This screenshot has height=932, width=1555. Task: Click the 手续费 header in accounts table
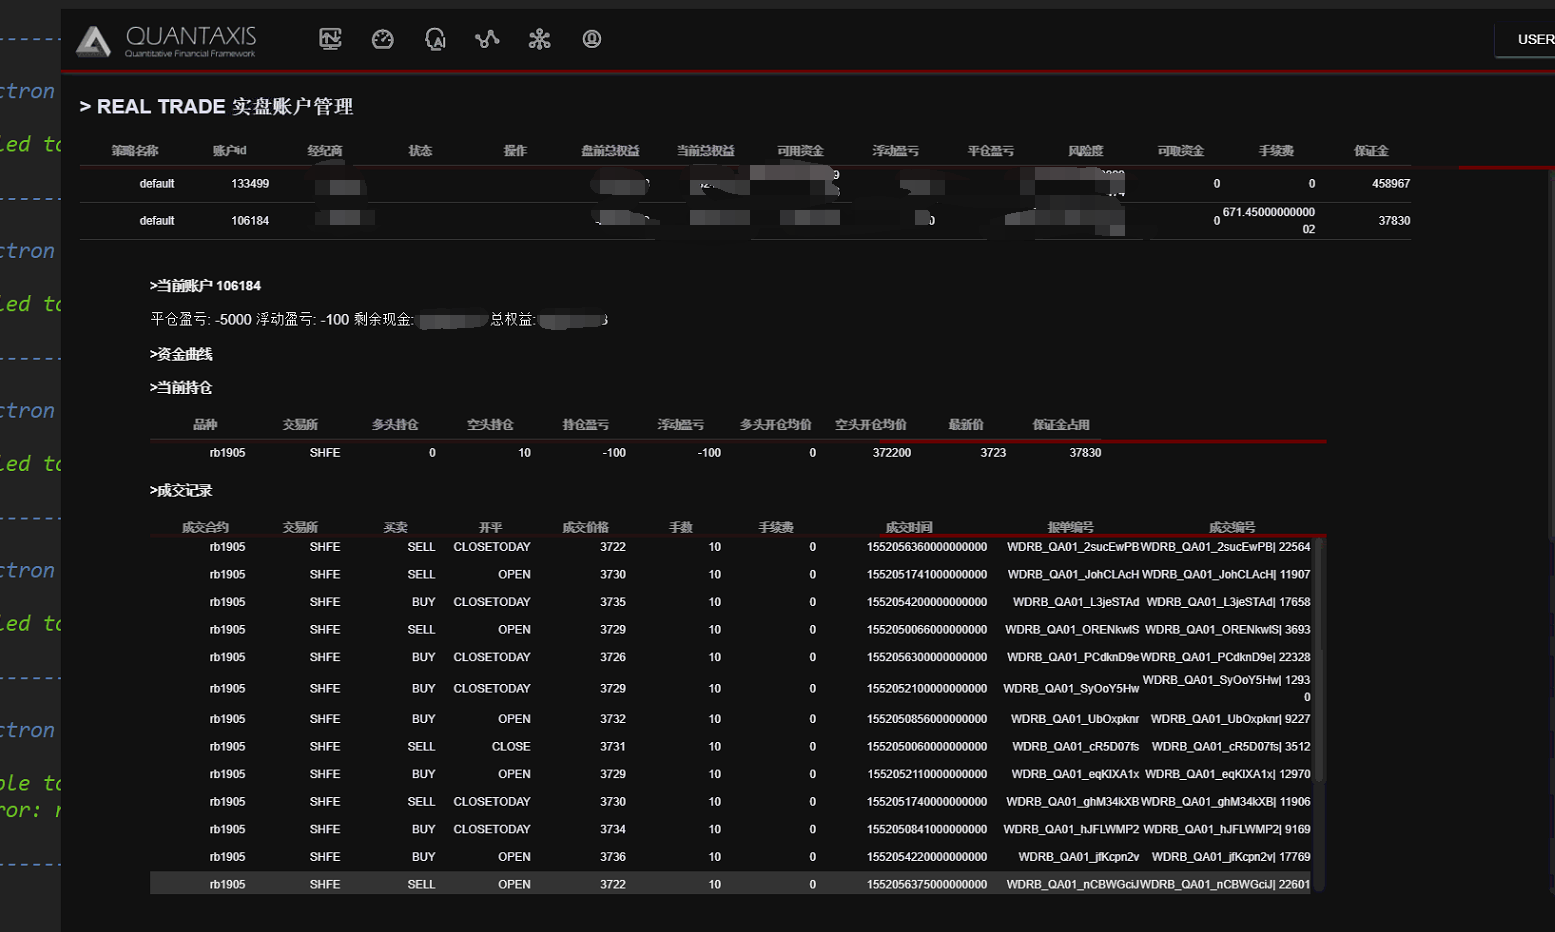click(x=1276, y=151)
